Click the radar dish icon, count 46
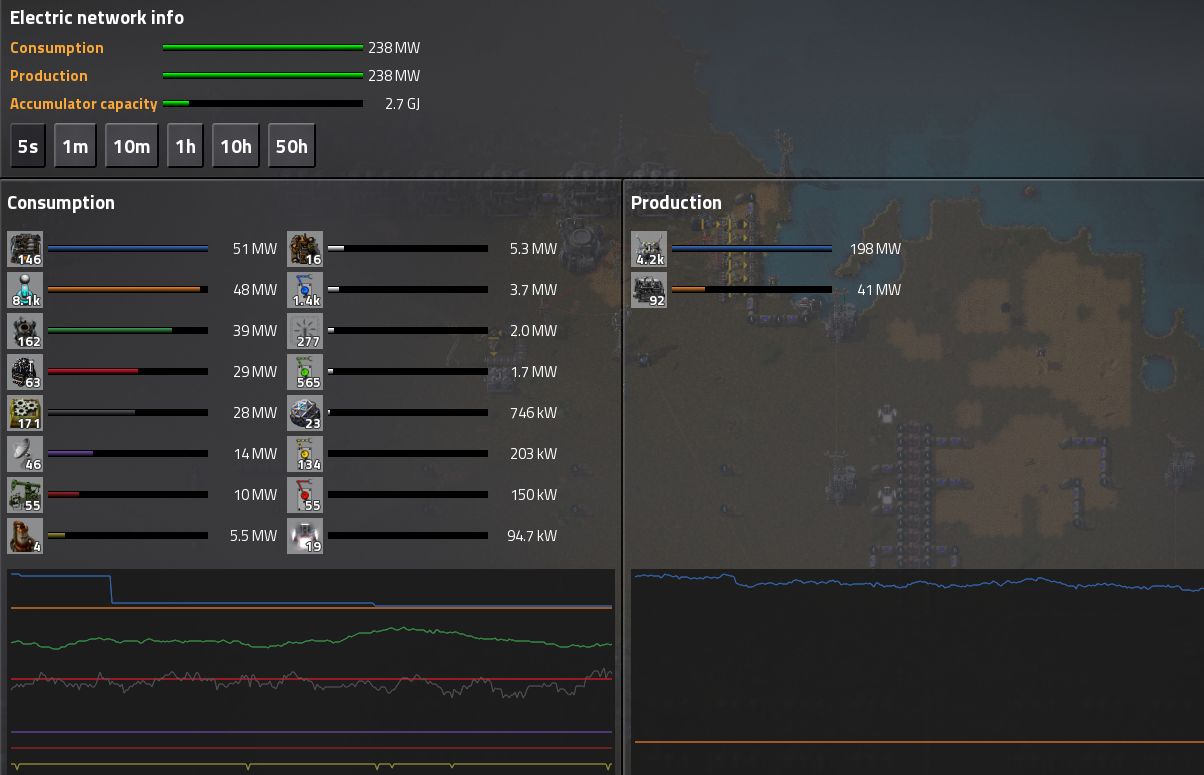The height and width of the screenshot is (775, 1204). (25, 454)
